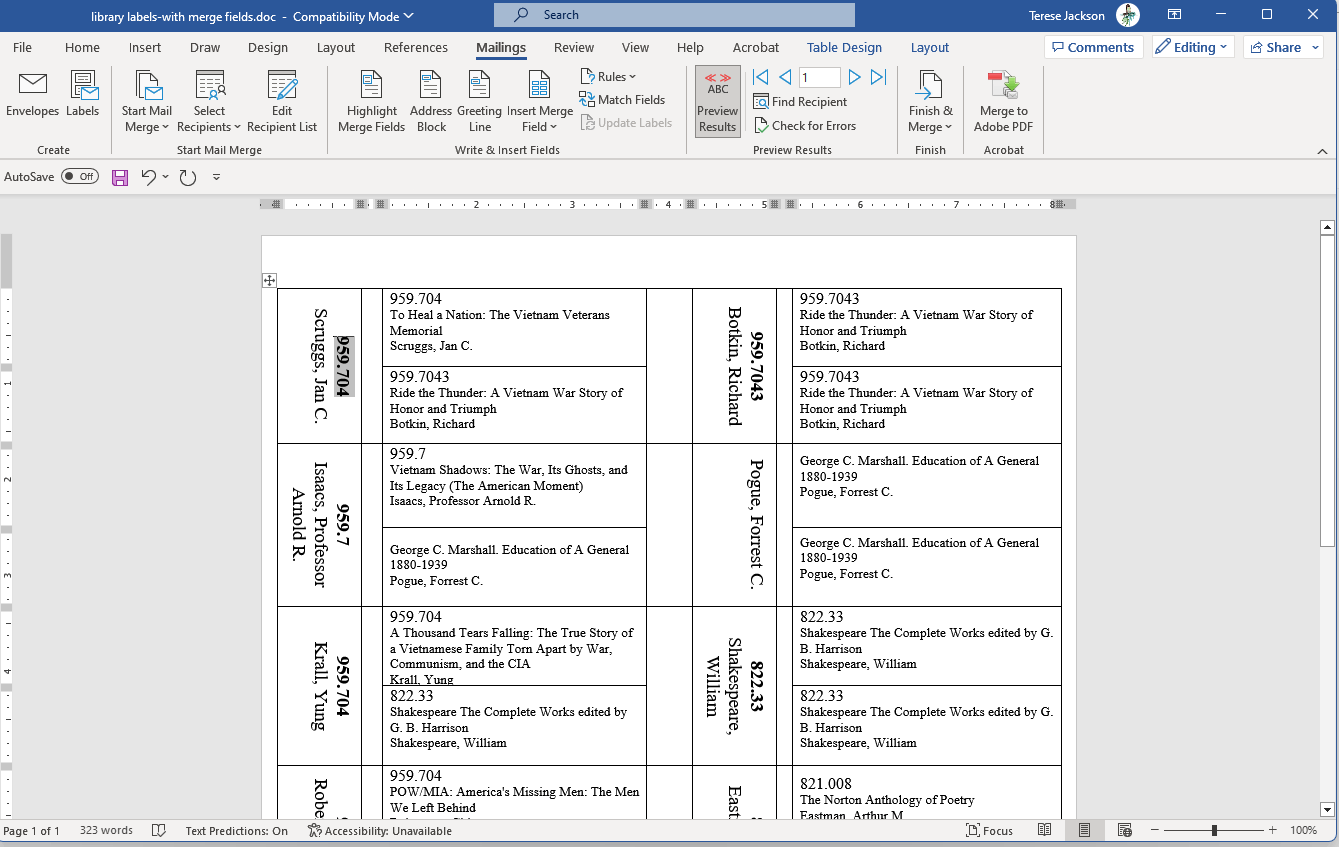The height and width of the screenshot is (847, 1339).
Task: Switch to Read Mode view
Action: pyautogui.click(x=1045, y=831)
